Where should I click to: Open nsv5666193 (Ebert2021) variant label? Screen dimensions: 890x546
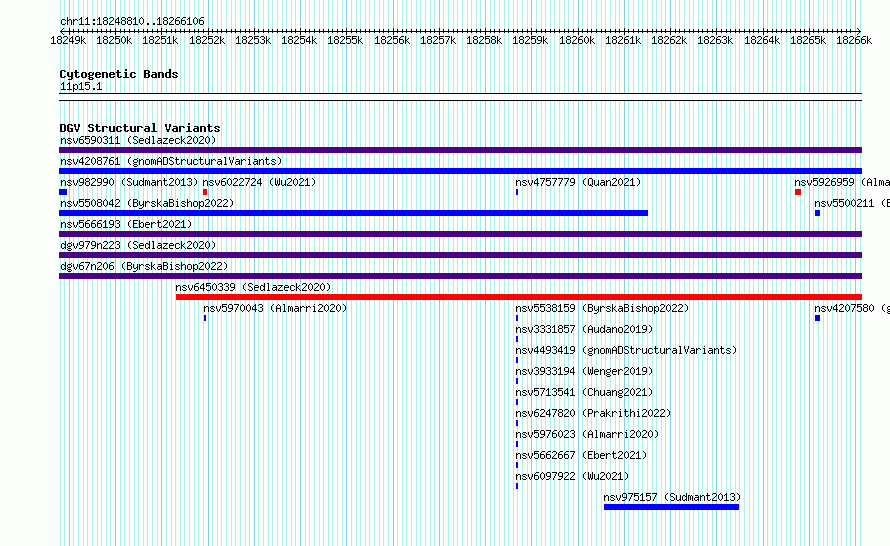tap(126, 224)
